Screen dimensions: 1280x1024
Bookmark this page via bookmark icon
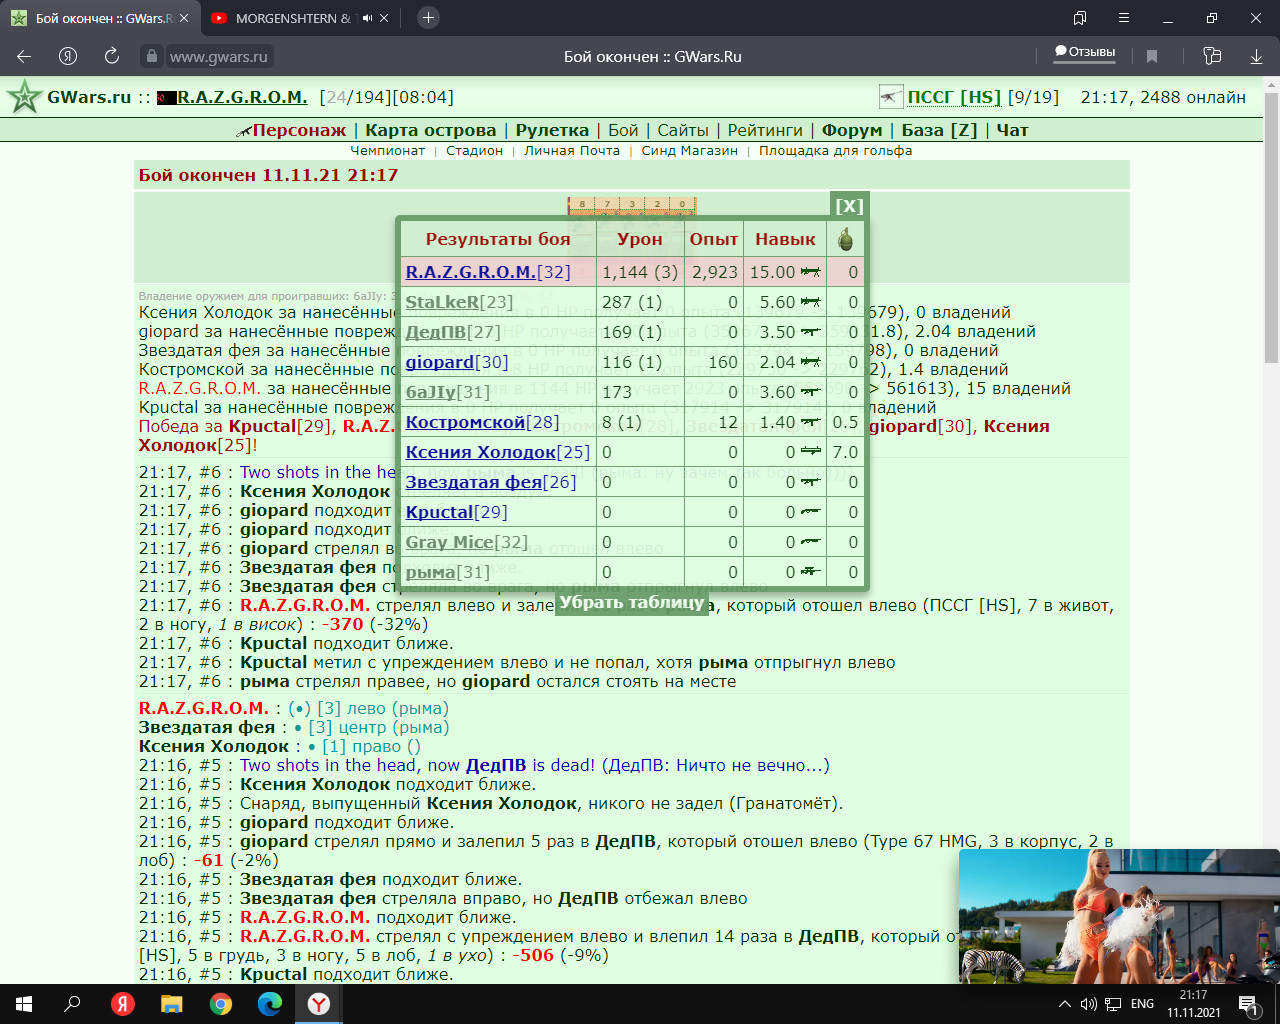click(1152, 56)
